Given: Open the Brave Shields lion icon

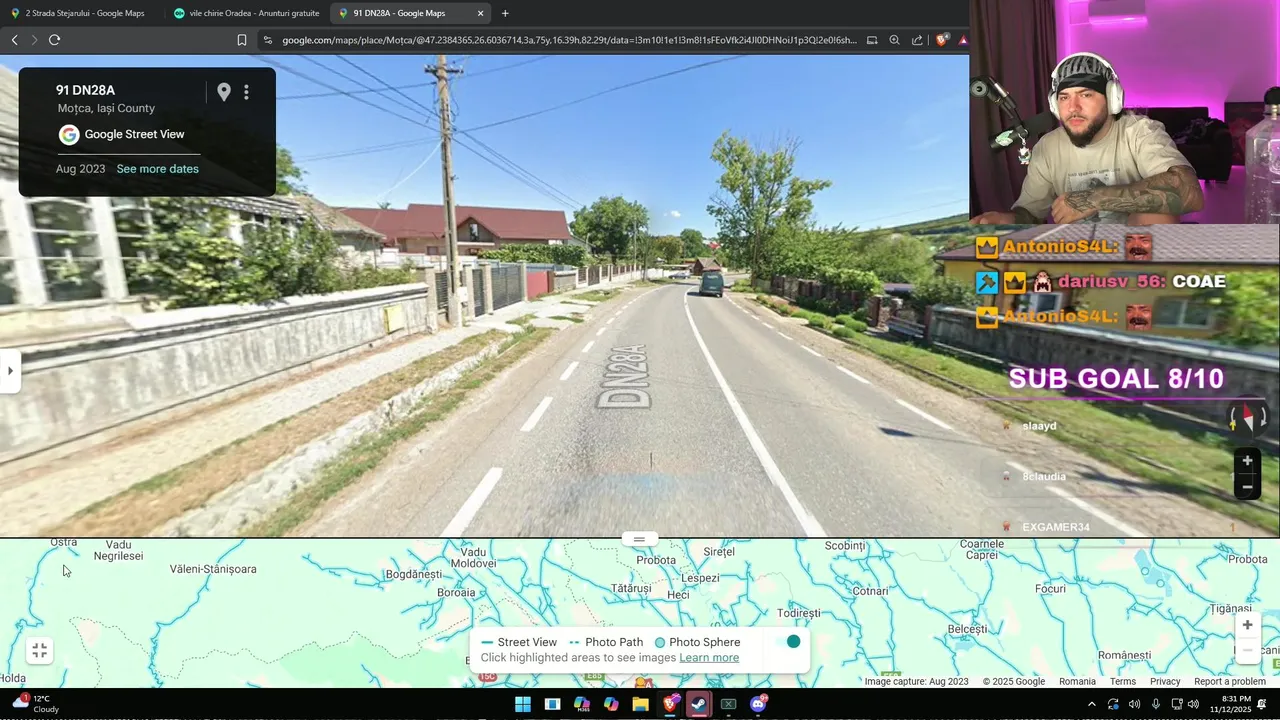Looking at the screenshot, I should tap(942, 40).
